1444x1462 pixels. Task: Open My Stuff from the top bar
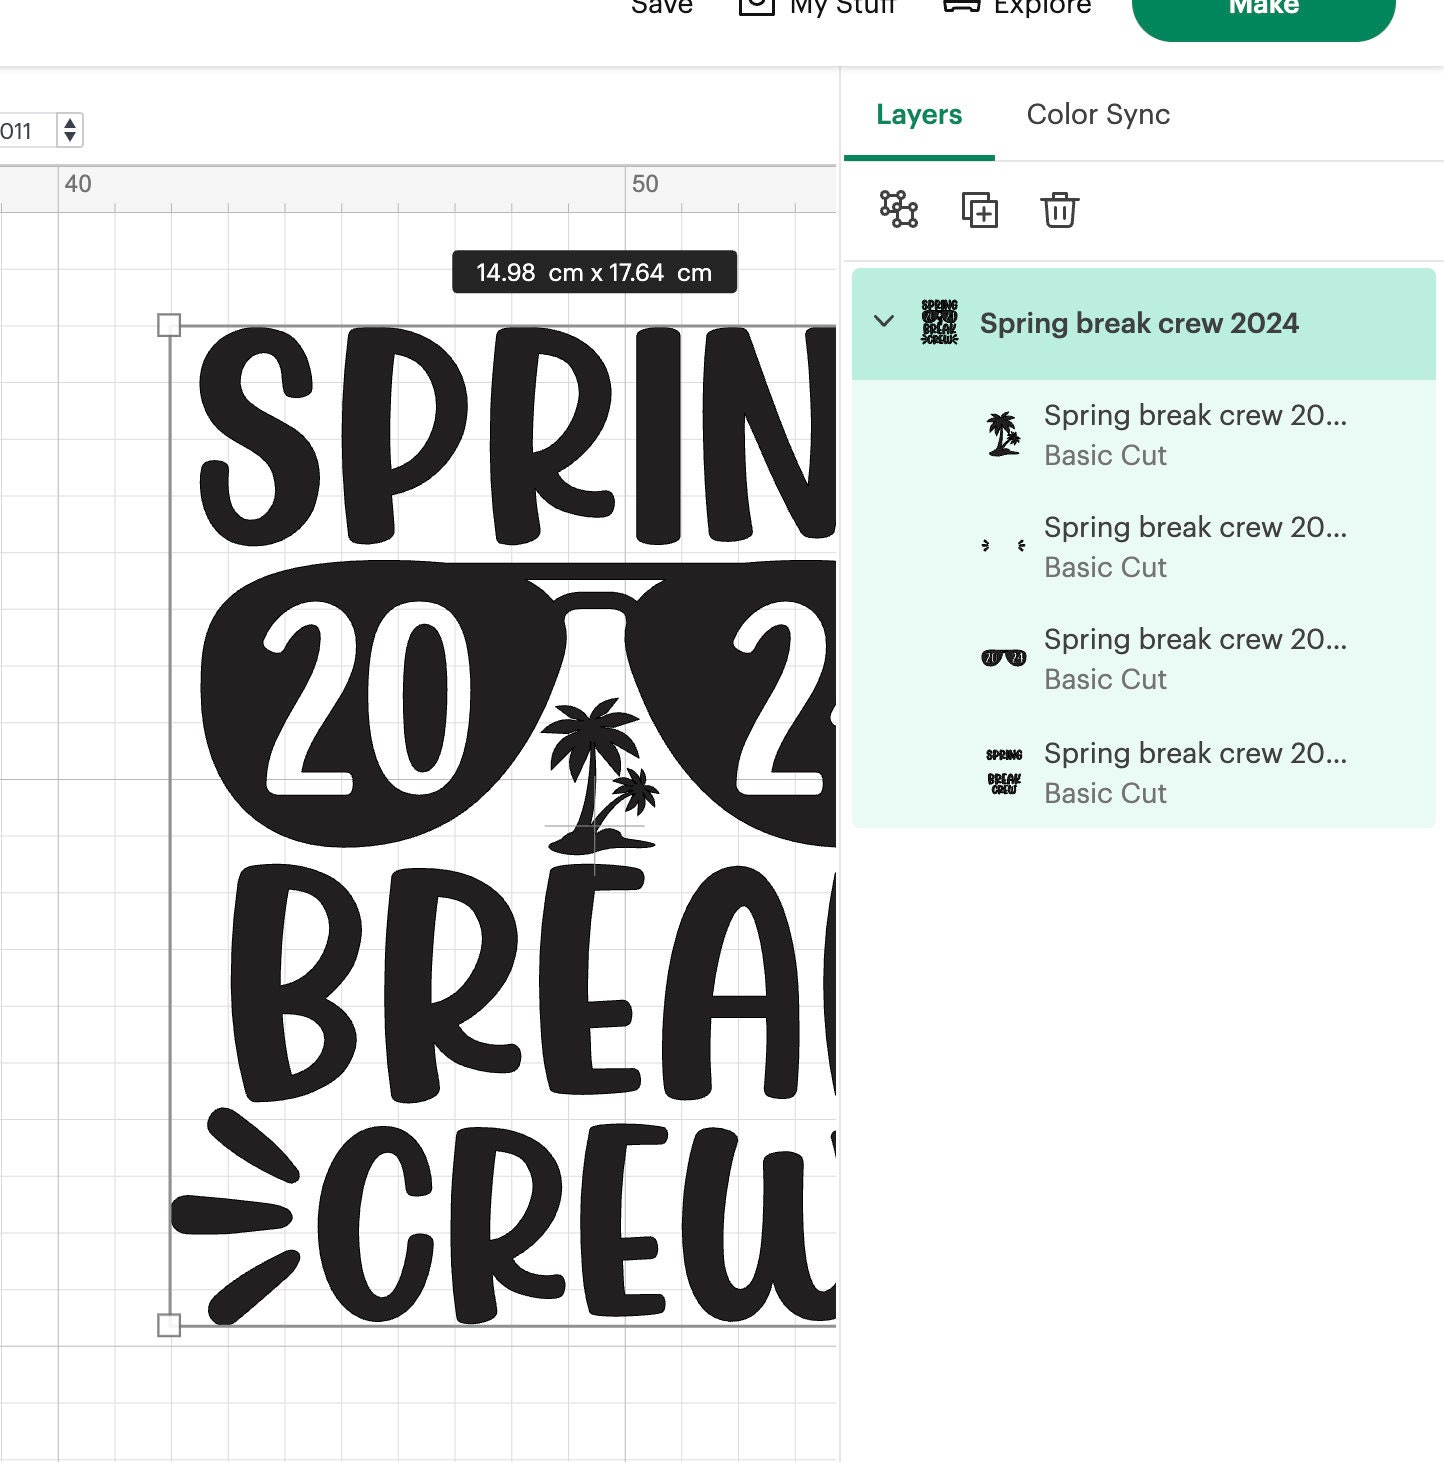click(820, 8)
